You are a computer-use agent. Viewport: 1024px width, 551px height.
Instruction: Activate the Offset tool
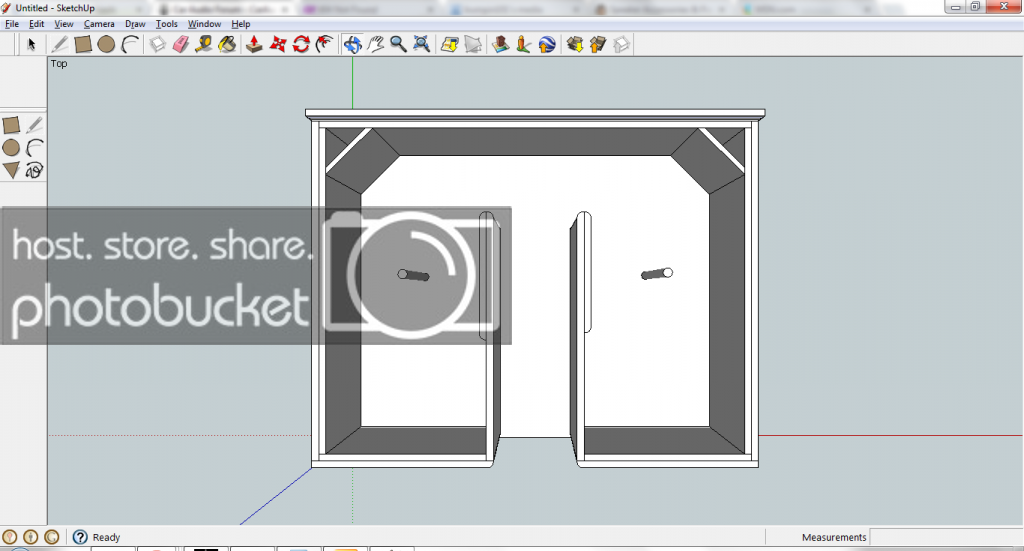click(x=325, y=44)
